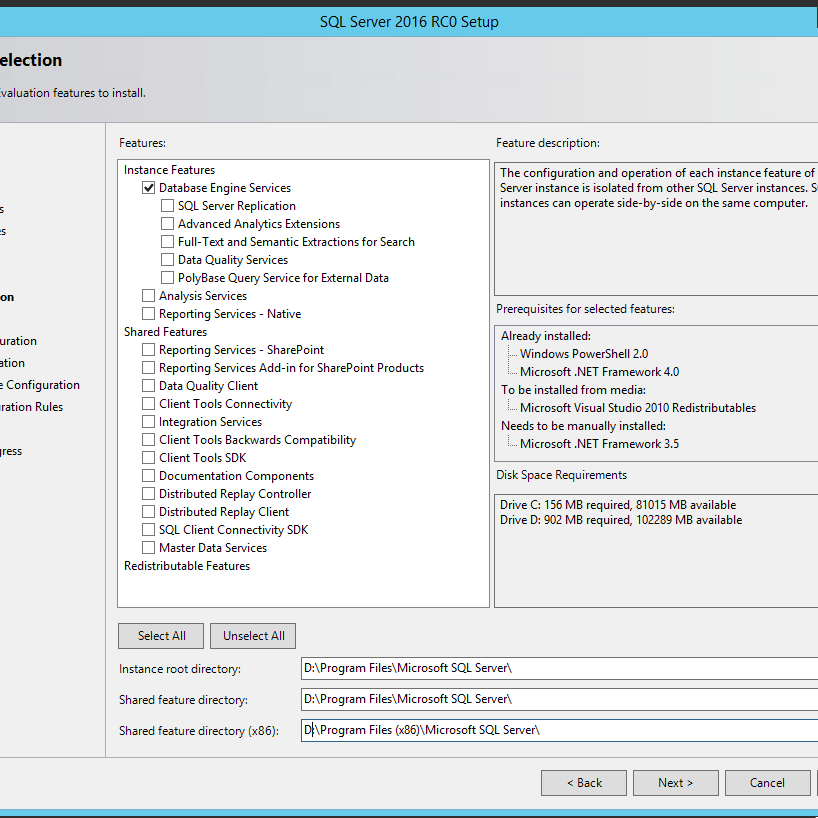
Task: Enable Data Quality Client
Action: [148, 385]
